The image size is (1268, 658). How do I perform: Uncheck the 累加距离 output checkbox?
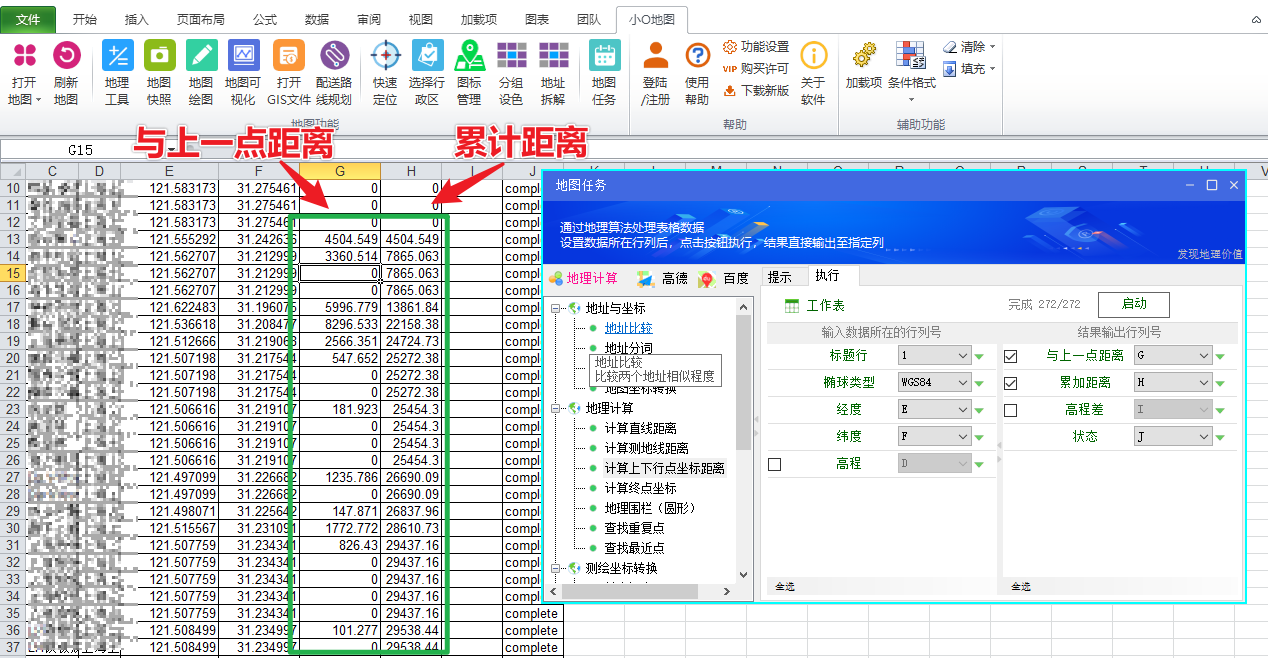(1011, 383)
